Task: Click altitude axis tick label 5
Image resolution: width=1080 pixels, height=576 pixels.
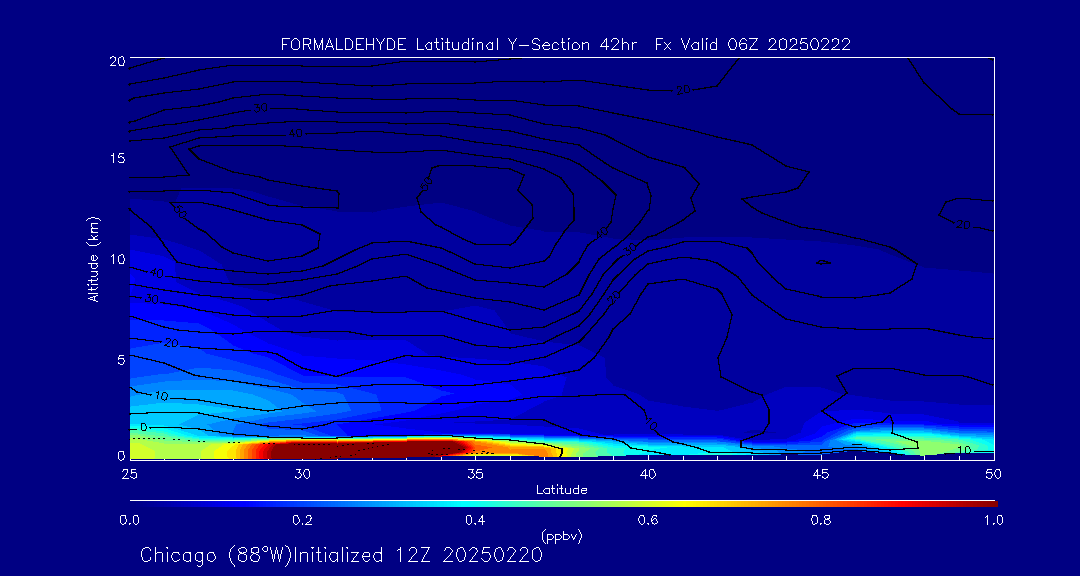Action: [119, 360]
